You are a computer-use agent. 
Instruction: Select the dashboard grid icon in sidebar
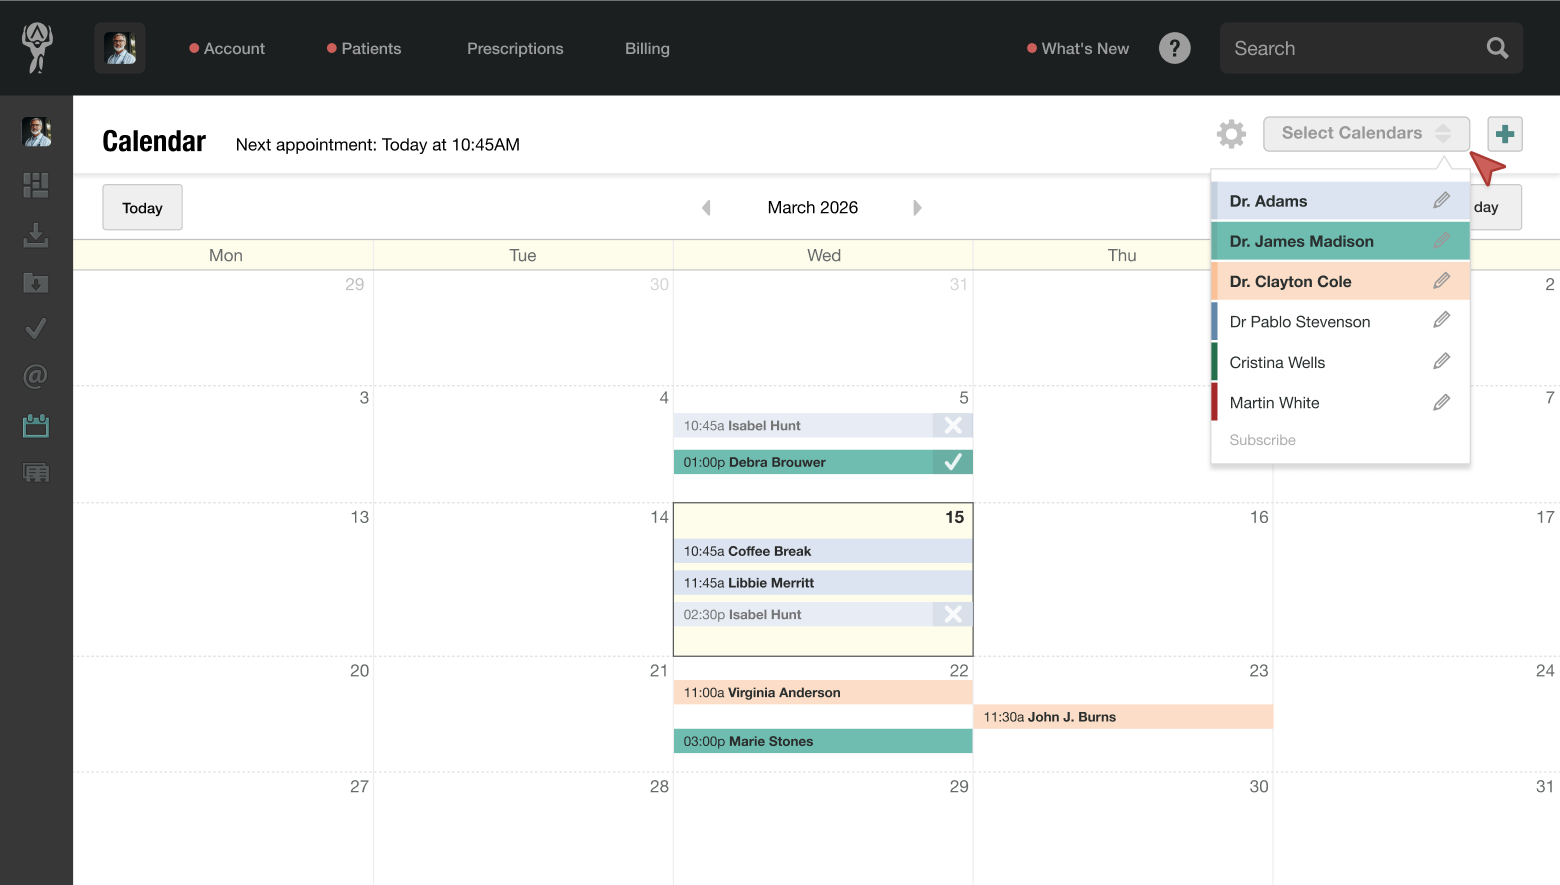pyautogui.click(x=35, y=184)
